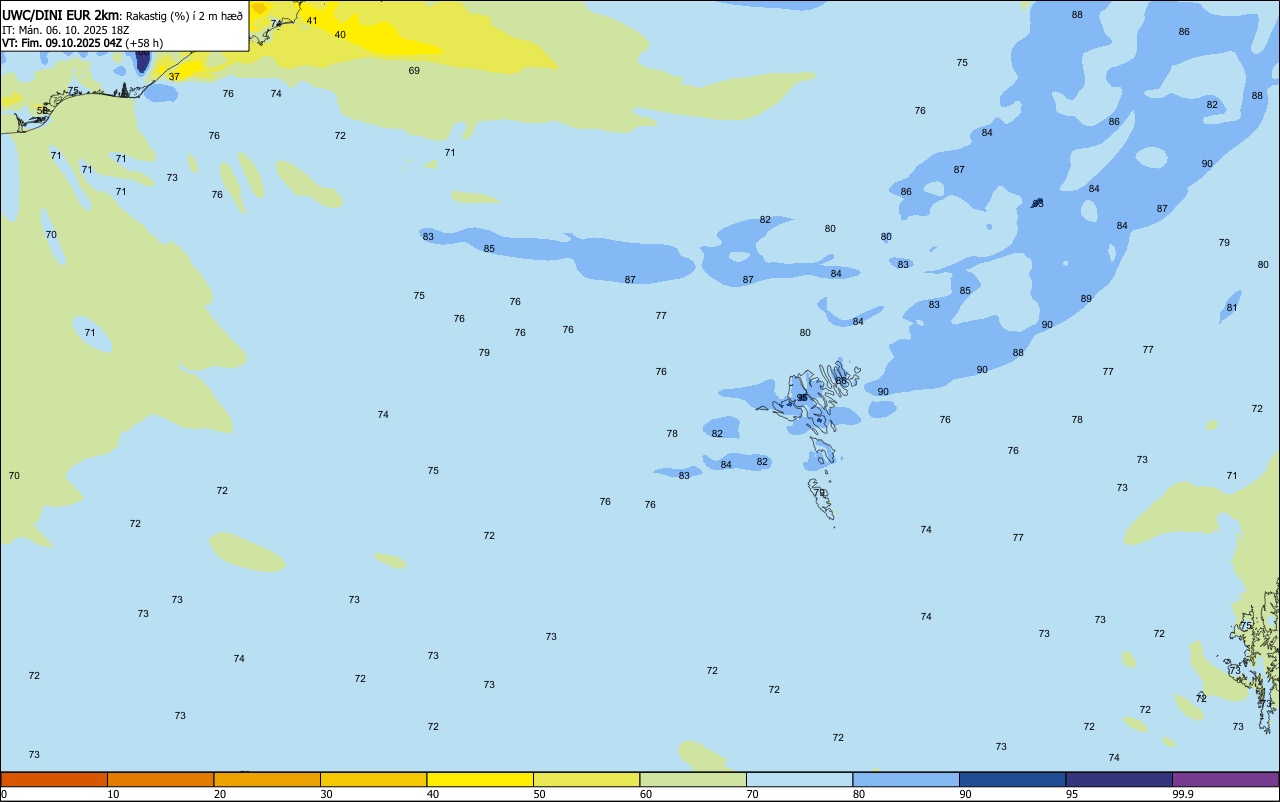Click the legend tick label 10
This screenshot has width=1280, height=802.
pos(113,794)
